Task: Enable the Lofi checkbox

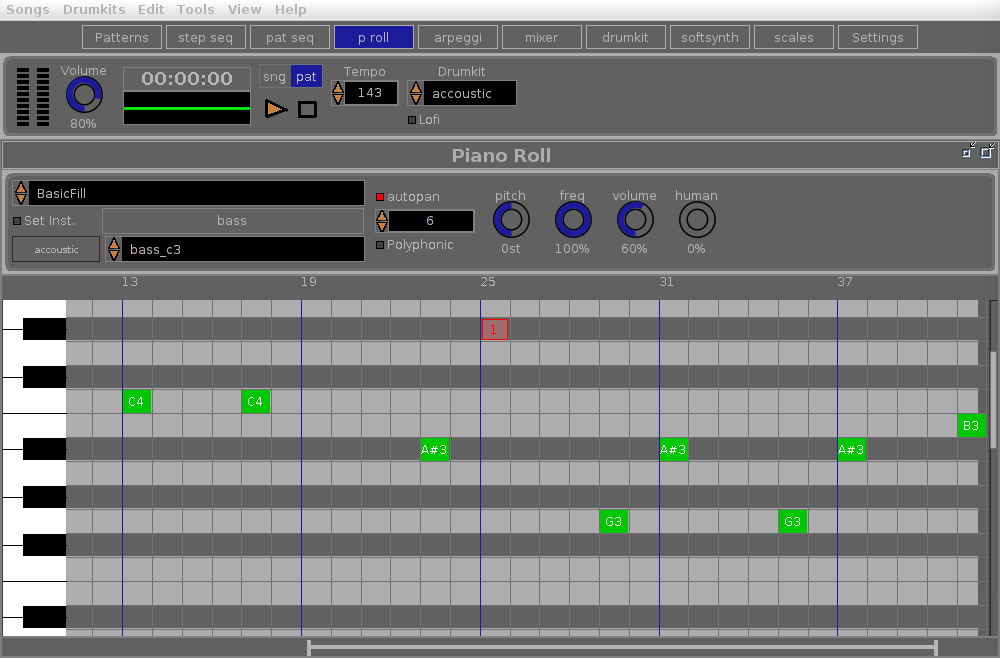Action: click(412, 120)
